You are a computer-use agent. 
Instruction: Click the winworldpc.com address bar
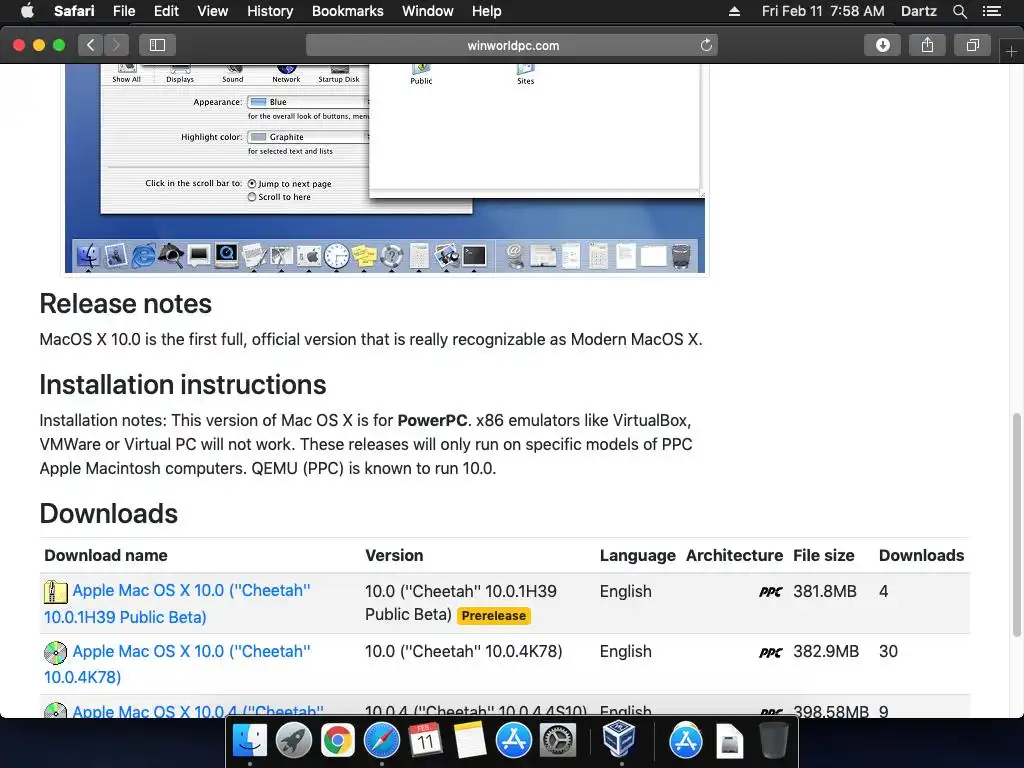[x=512, y=45]
